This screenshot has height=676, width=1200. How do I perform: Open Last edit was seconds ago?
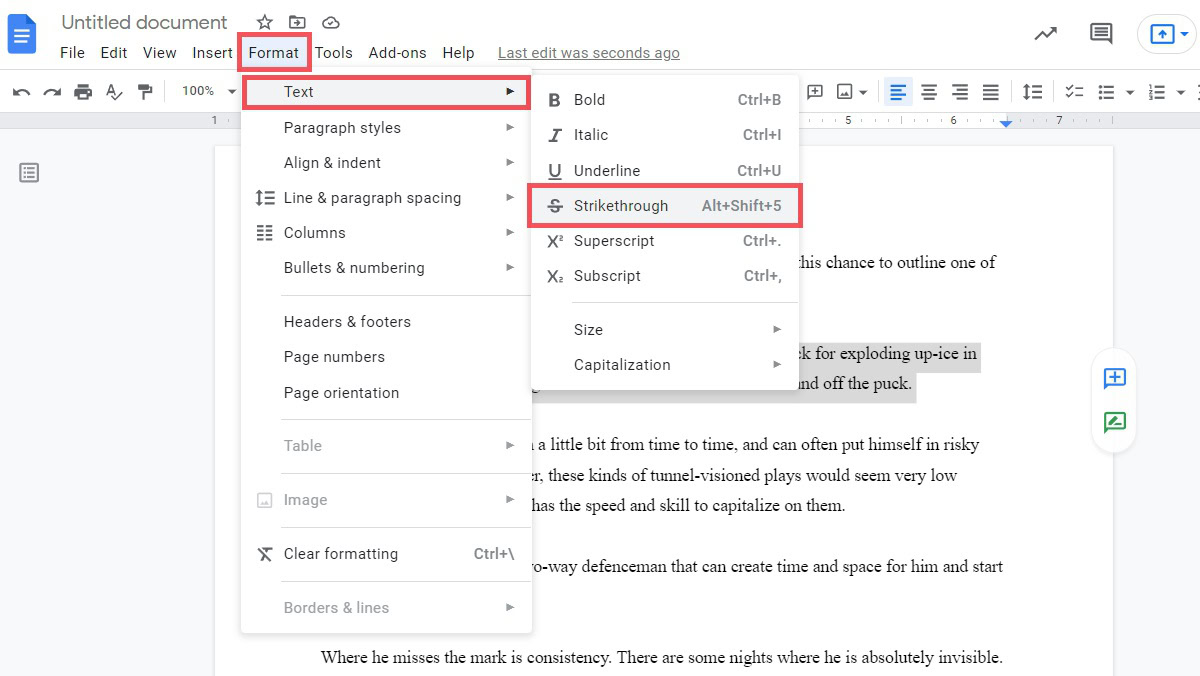[x=588, y=52]
